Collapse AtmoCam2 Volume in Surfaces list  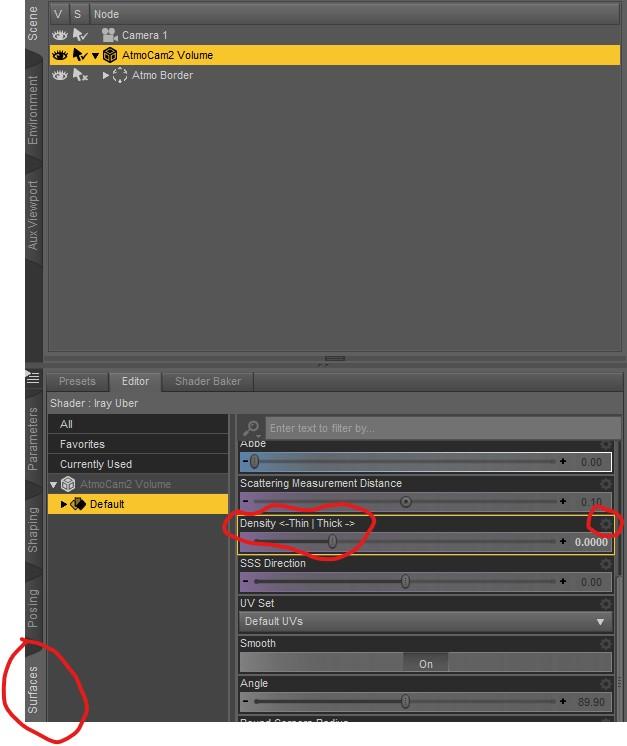(53, 485)
